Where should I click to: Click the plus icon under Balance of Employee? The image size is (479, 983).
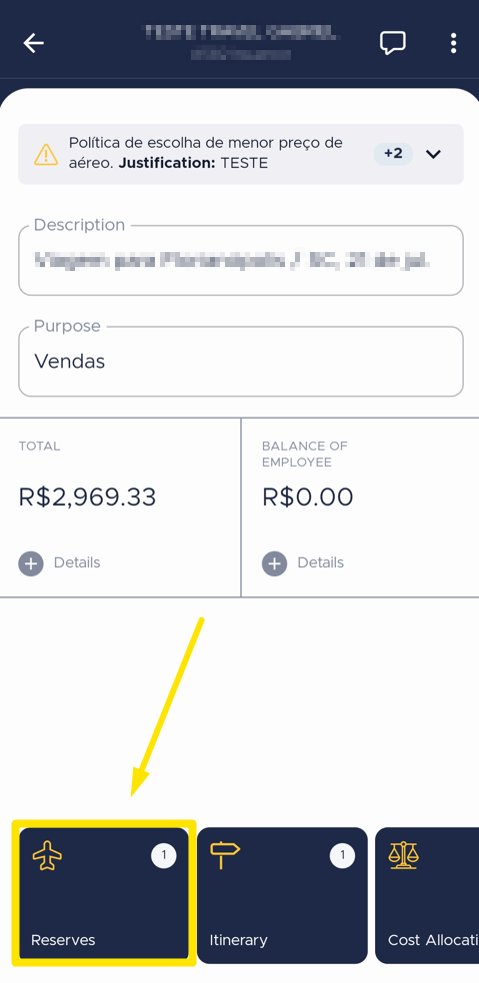pyautogui.click(x=274, y=564)
